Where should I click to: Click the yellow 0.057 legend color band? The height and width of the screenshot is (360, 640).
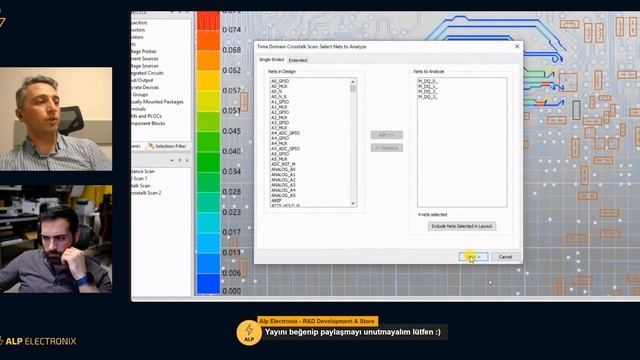click(209, 82)
